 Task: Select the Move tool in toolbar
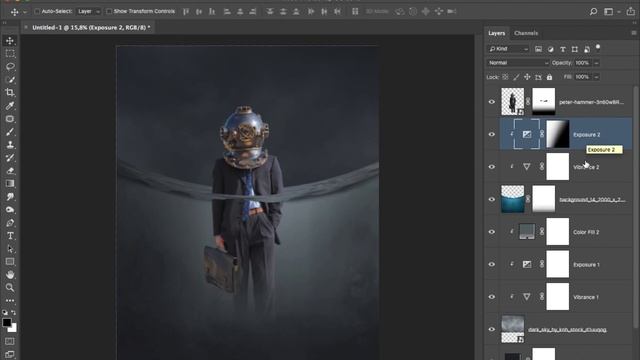point(10,40)
